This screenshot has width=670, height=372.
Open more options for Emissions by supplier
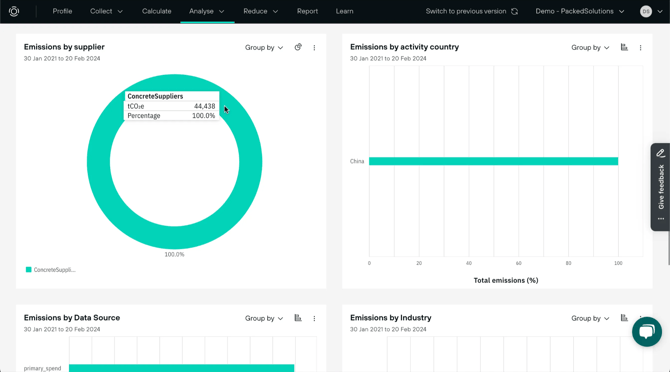(314, 48)
